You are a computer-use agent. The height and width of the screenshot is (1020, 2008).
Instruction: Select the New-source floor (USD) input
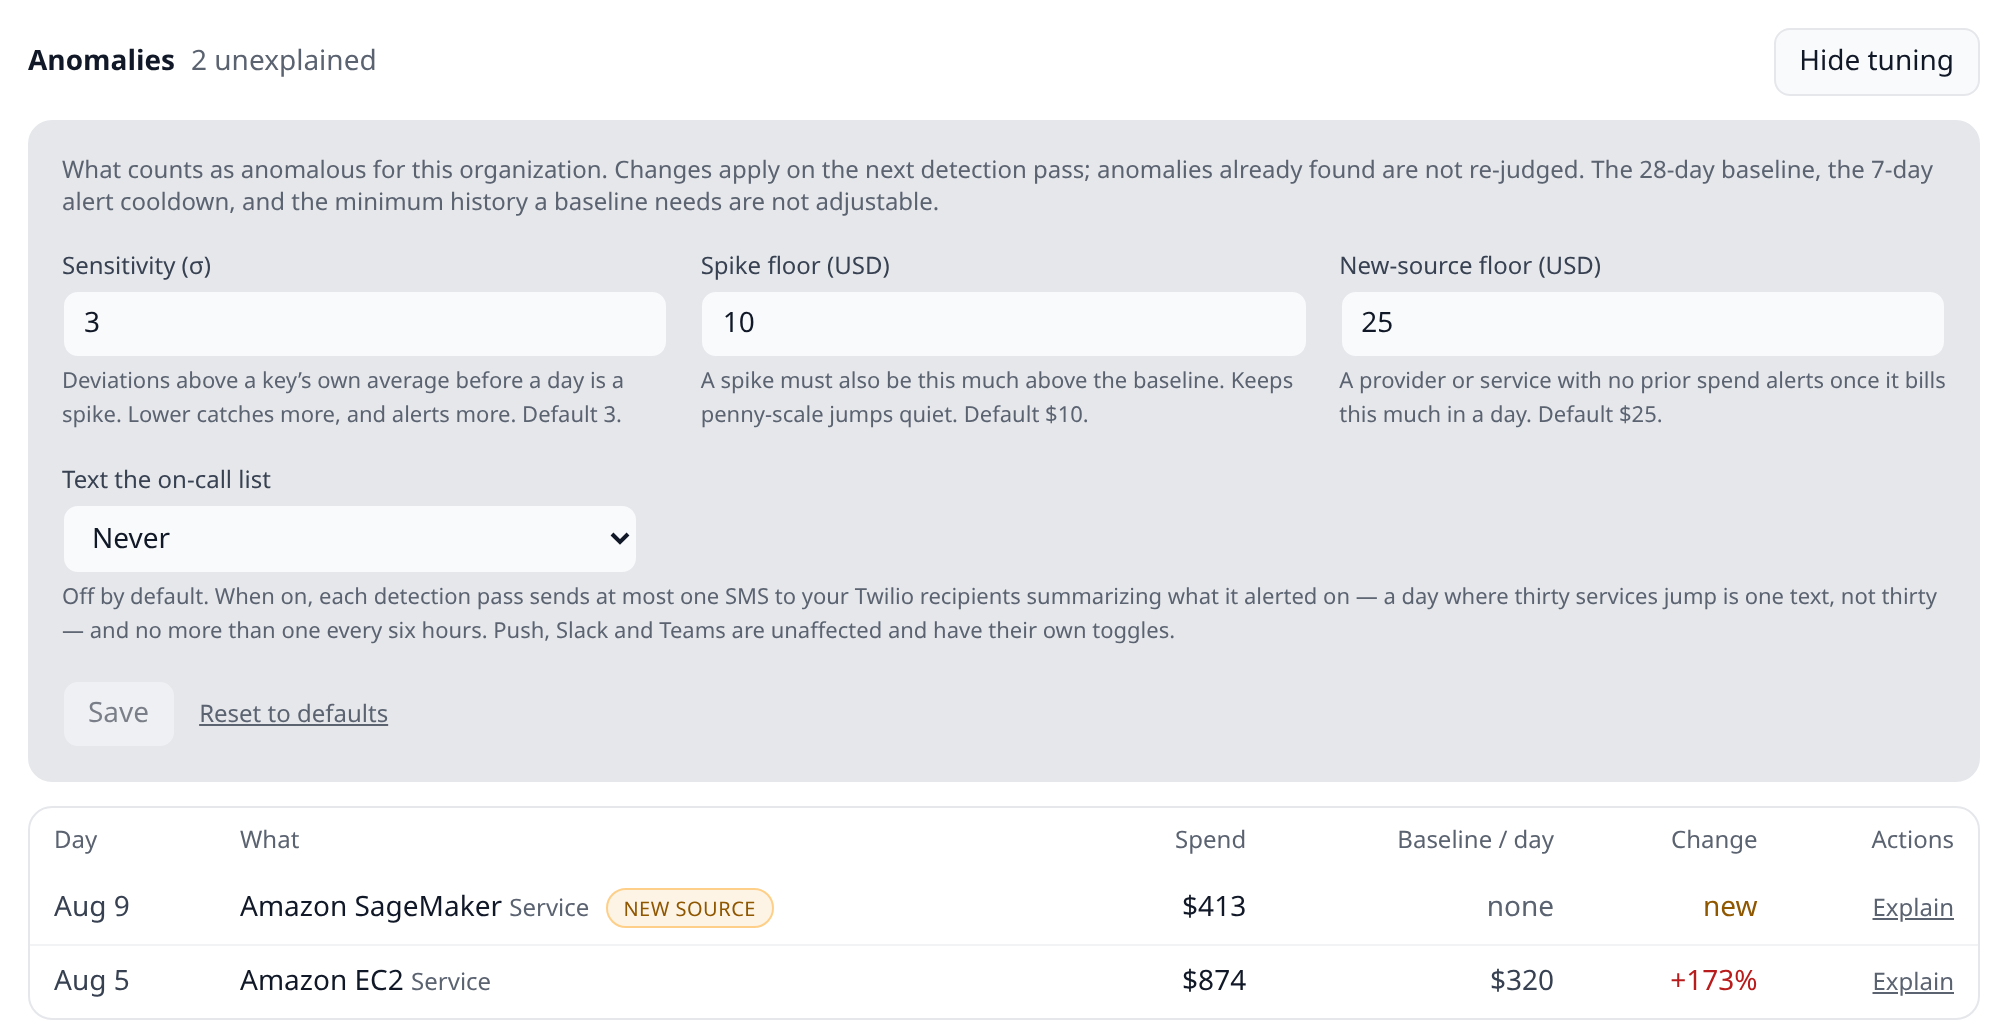pyautogui.click(x=1642, y=323)
